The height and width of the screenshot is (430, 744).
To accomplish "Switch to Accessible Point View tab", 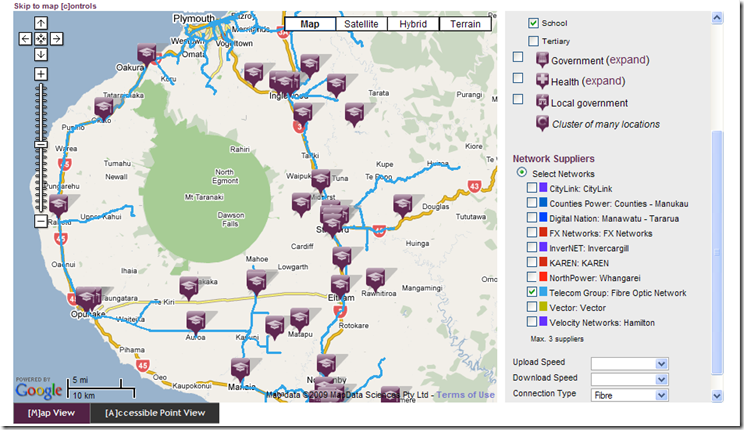I will point(155,413).
